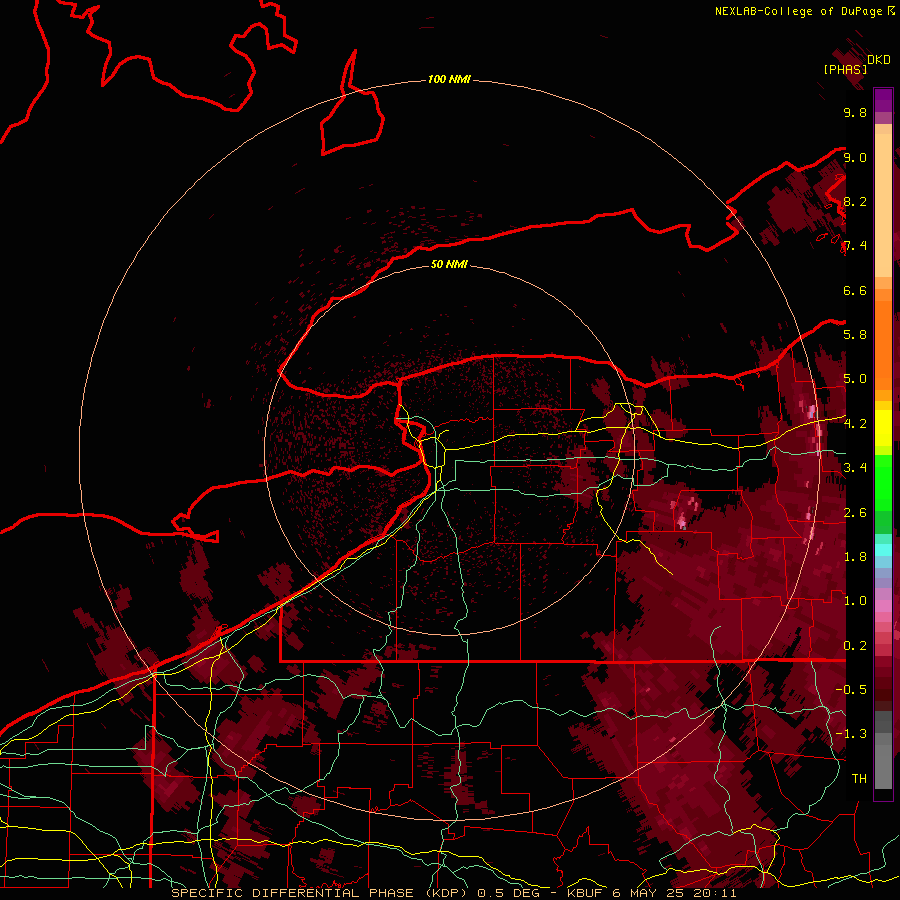
Task: Click the cyan segment of the color bar
Action: coord(883,550)
